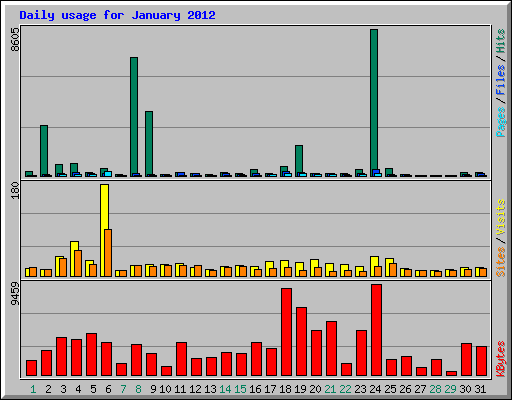Click the cyan "Pages" legend label
512x400 pixels.
pyautogui.click(x=500, y=122)
